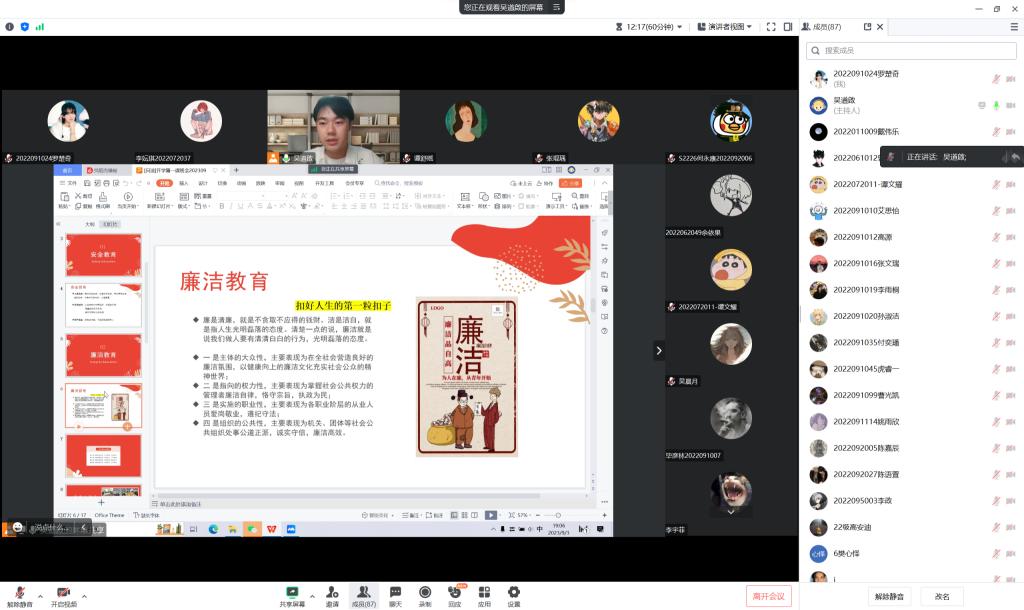
Task: Select member 2022091010艾思怡 in list
Action: 866,210
